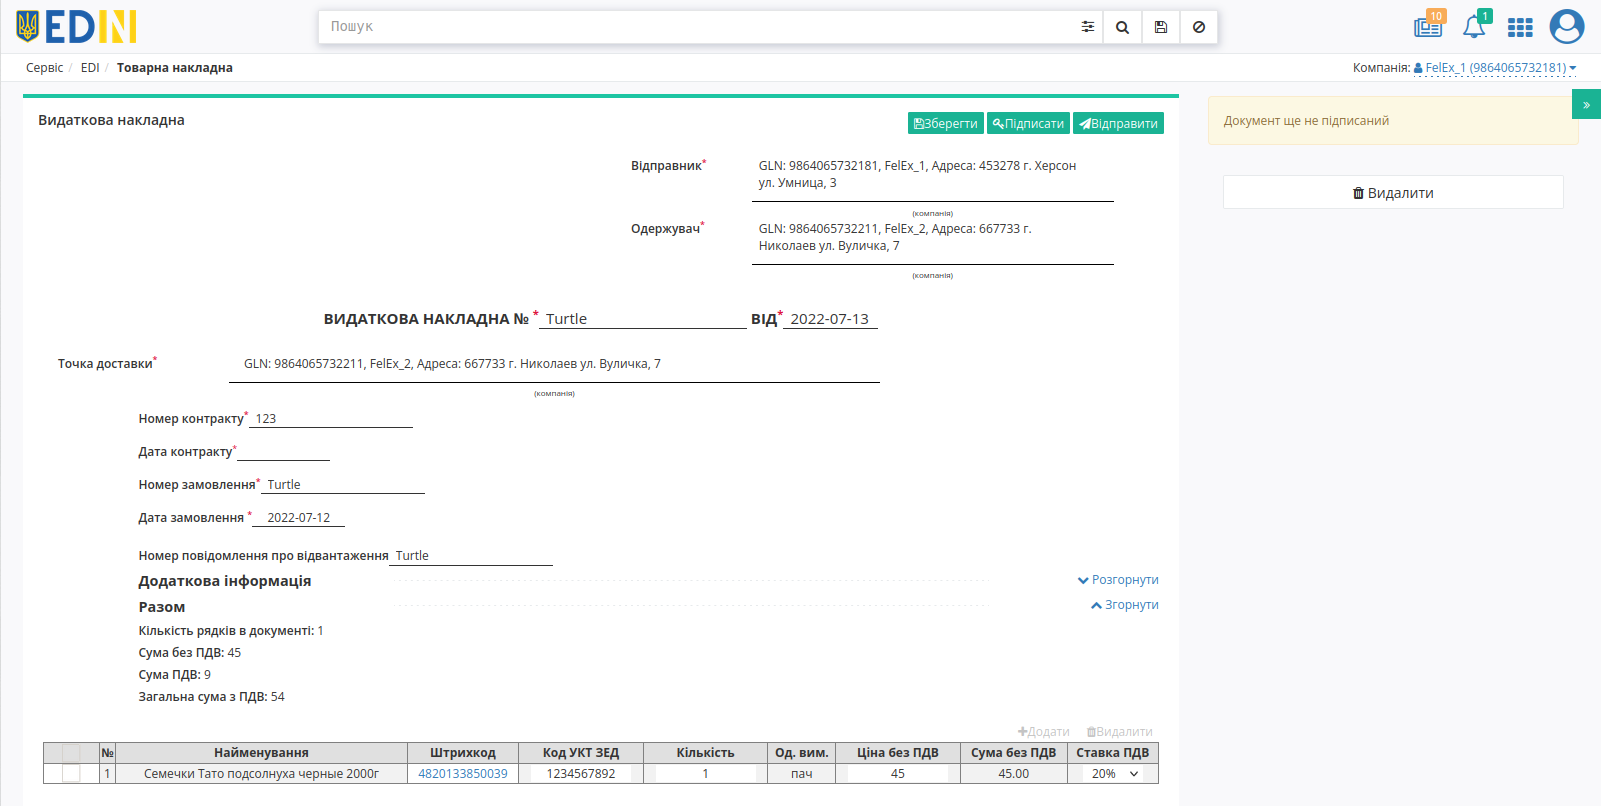Image resolution: width=1601 pixels, height=806 pixels.
Task: Open the user profile avatar
Action: (1567, 27)
